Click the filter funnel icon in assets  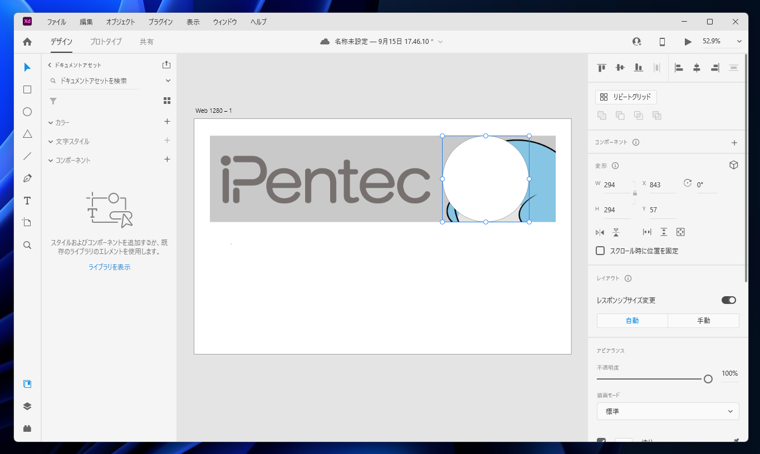point(53,101)
